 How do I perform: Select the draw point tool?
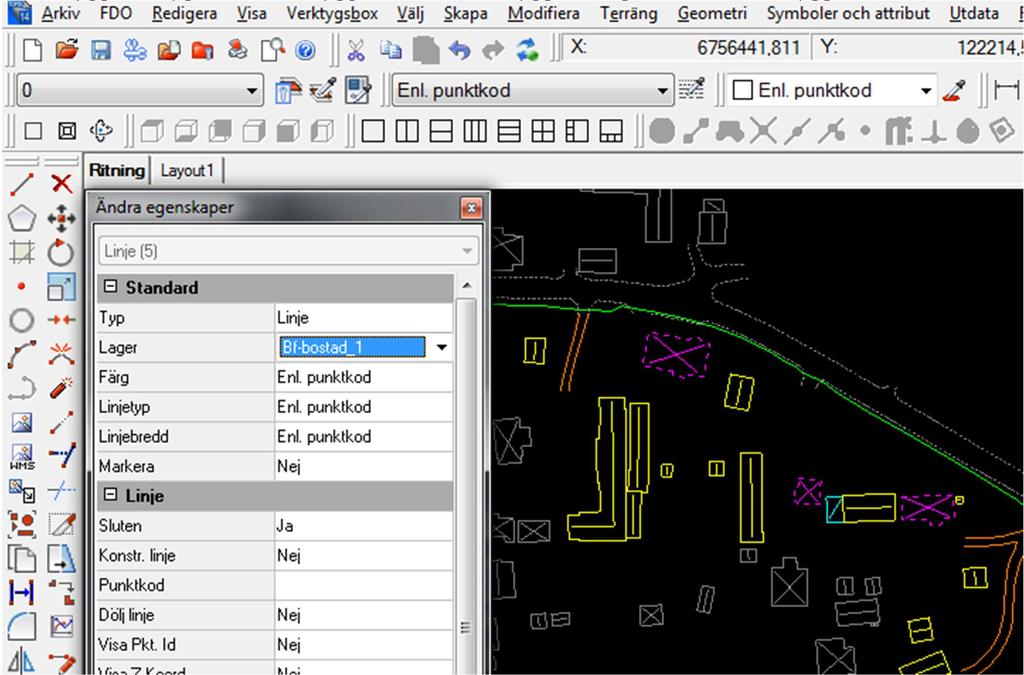click(22, 287)
